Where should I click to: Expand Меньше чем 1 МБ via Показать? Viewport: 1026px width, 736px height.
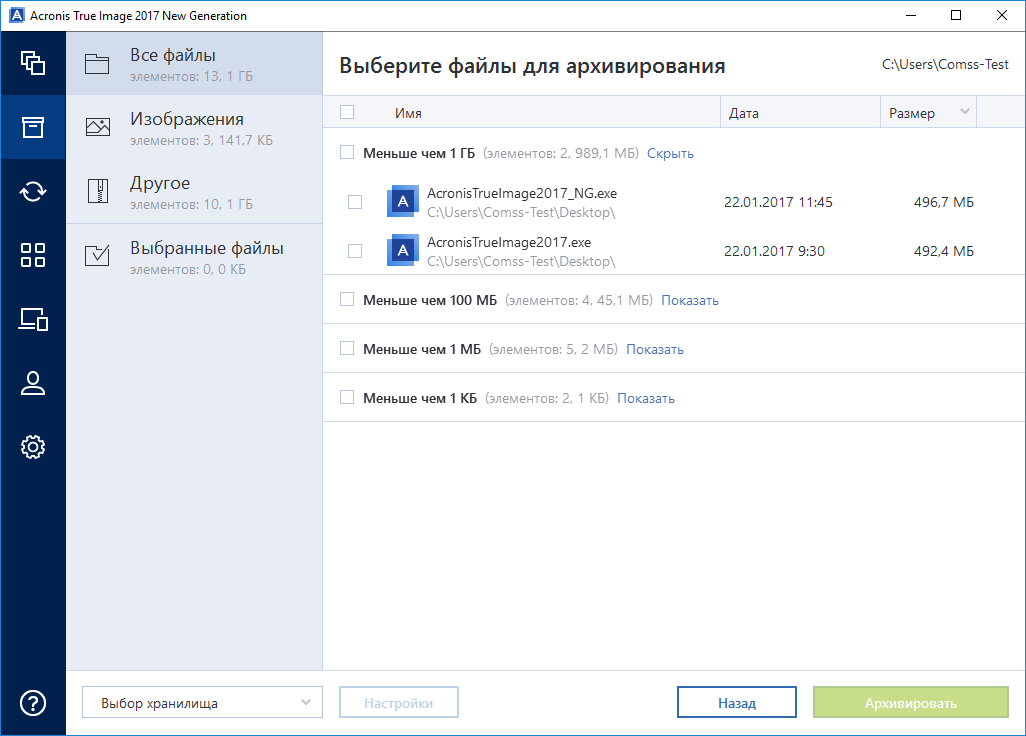[654, 349]
